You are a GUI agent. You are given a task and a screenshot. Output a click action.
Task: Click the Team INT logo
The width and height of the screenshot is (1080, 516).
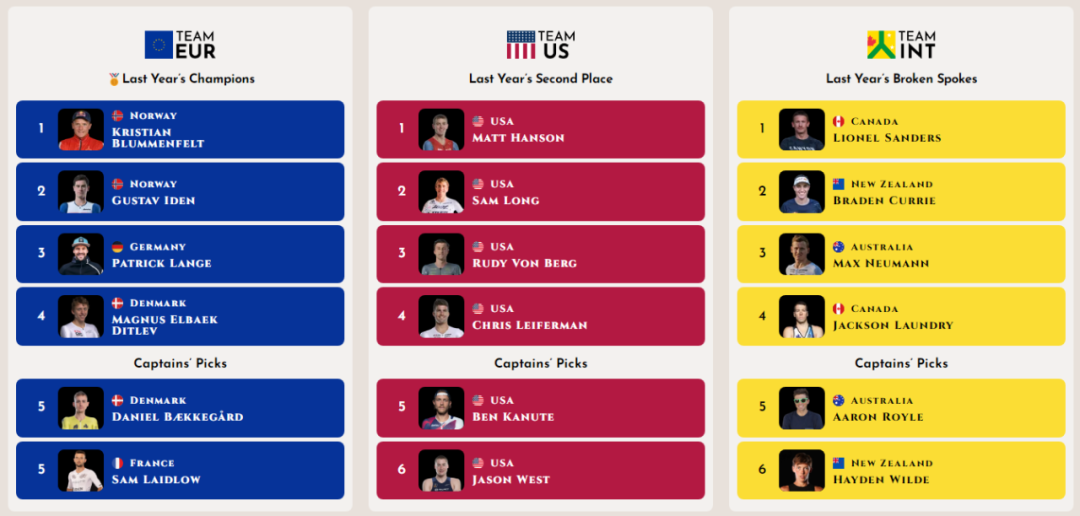tap(880, 44)
